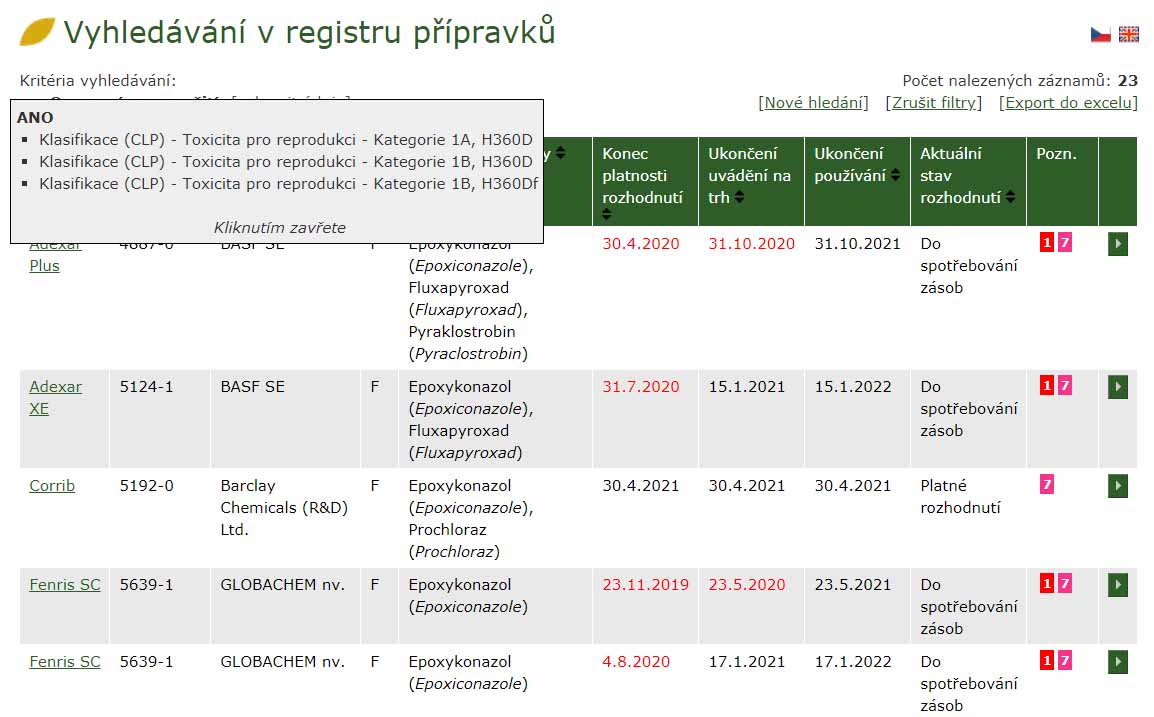Export results via Export do excelu
The image size is (1154, 717).
click(1068, 103)
